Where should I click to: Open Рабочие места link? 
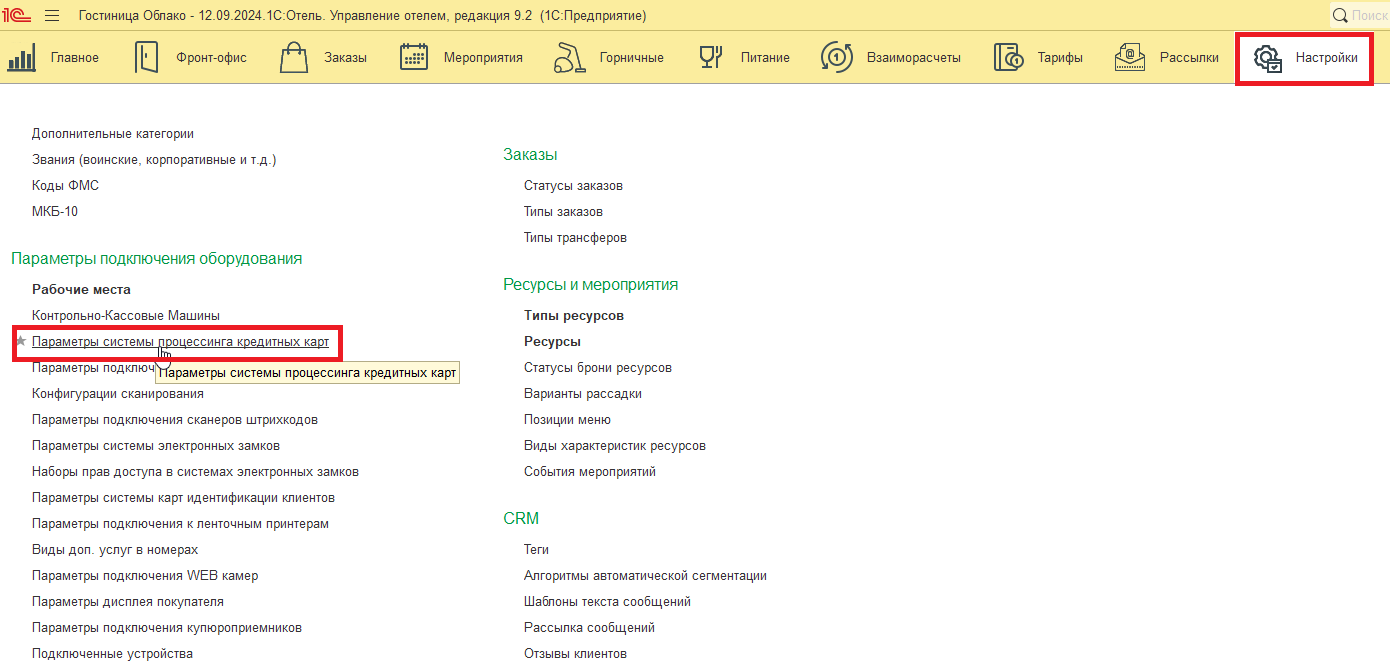click(81, 289)
